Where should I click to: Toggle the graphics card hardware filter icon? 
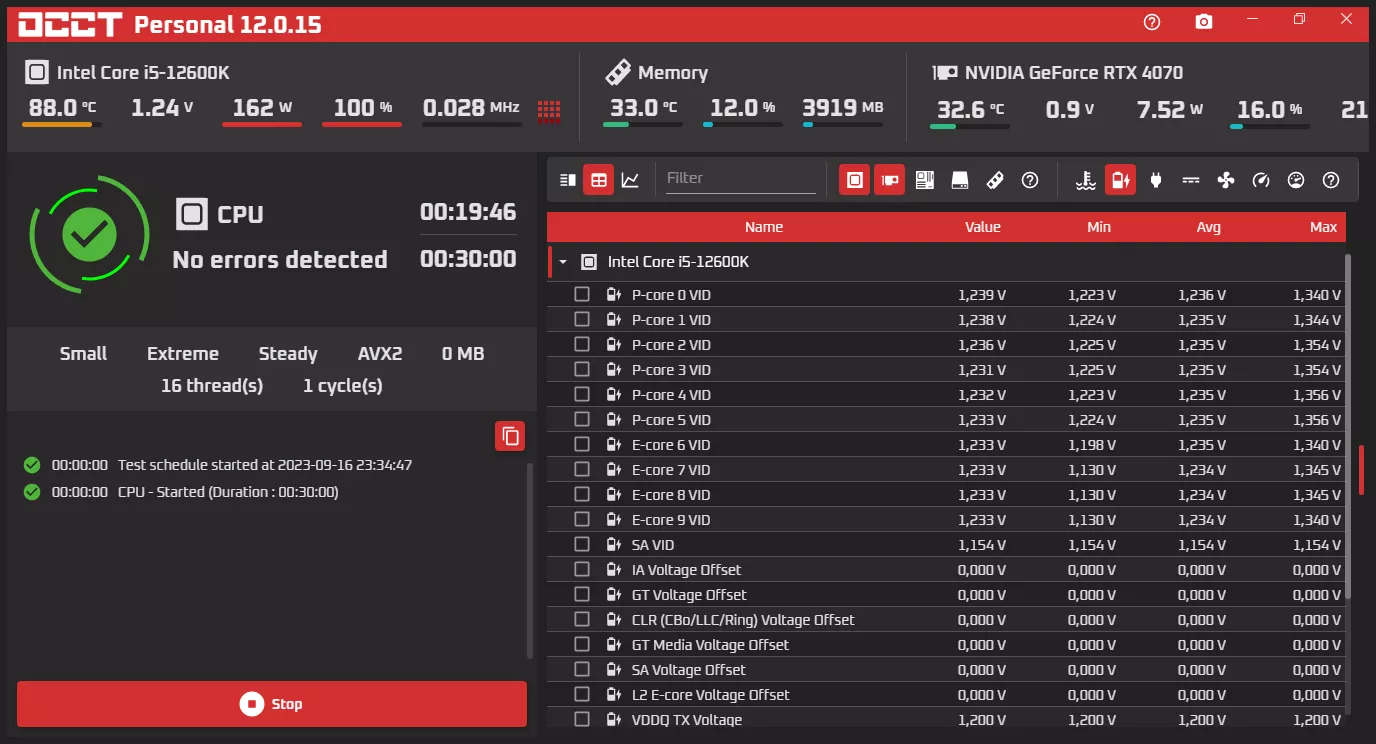(889, 180)
